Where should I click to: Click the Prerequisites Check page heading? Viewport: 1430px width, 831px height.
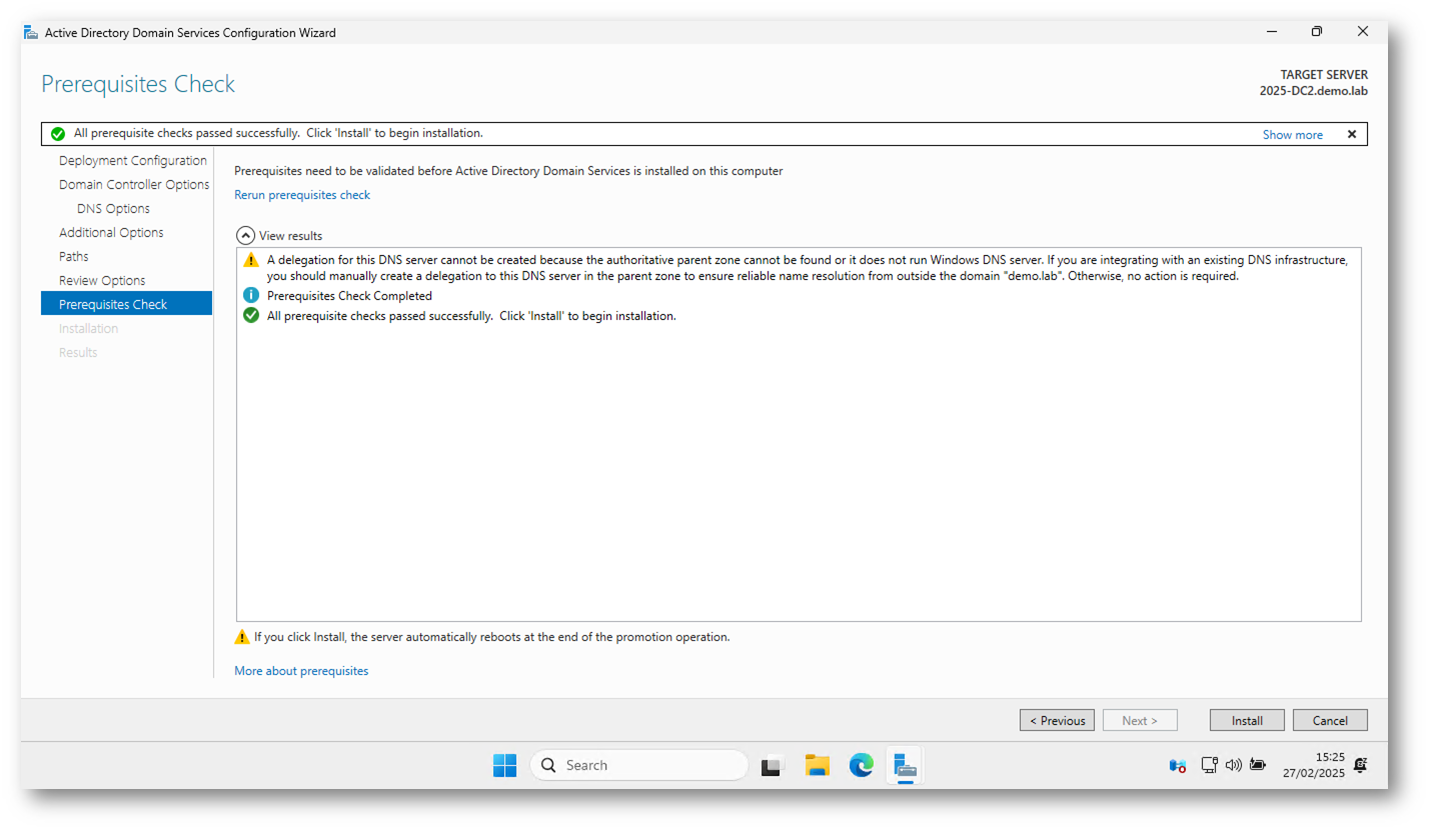(138, 84)
